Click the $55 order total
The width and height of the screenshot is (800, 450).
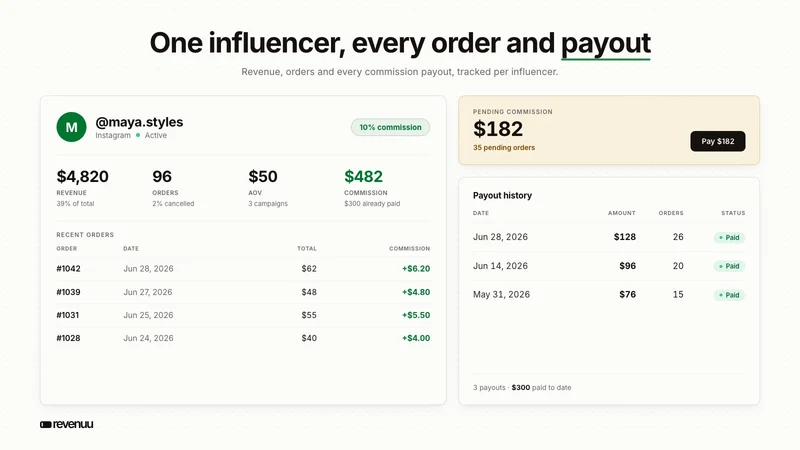click(x=309, y=315)
